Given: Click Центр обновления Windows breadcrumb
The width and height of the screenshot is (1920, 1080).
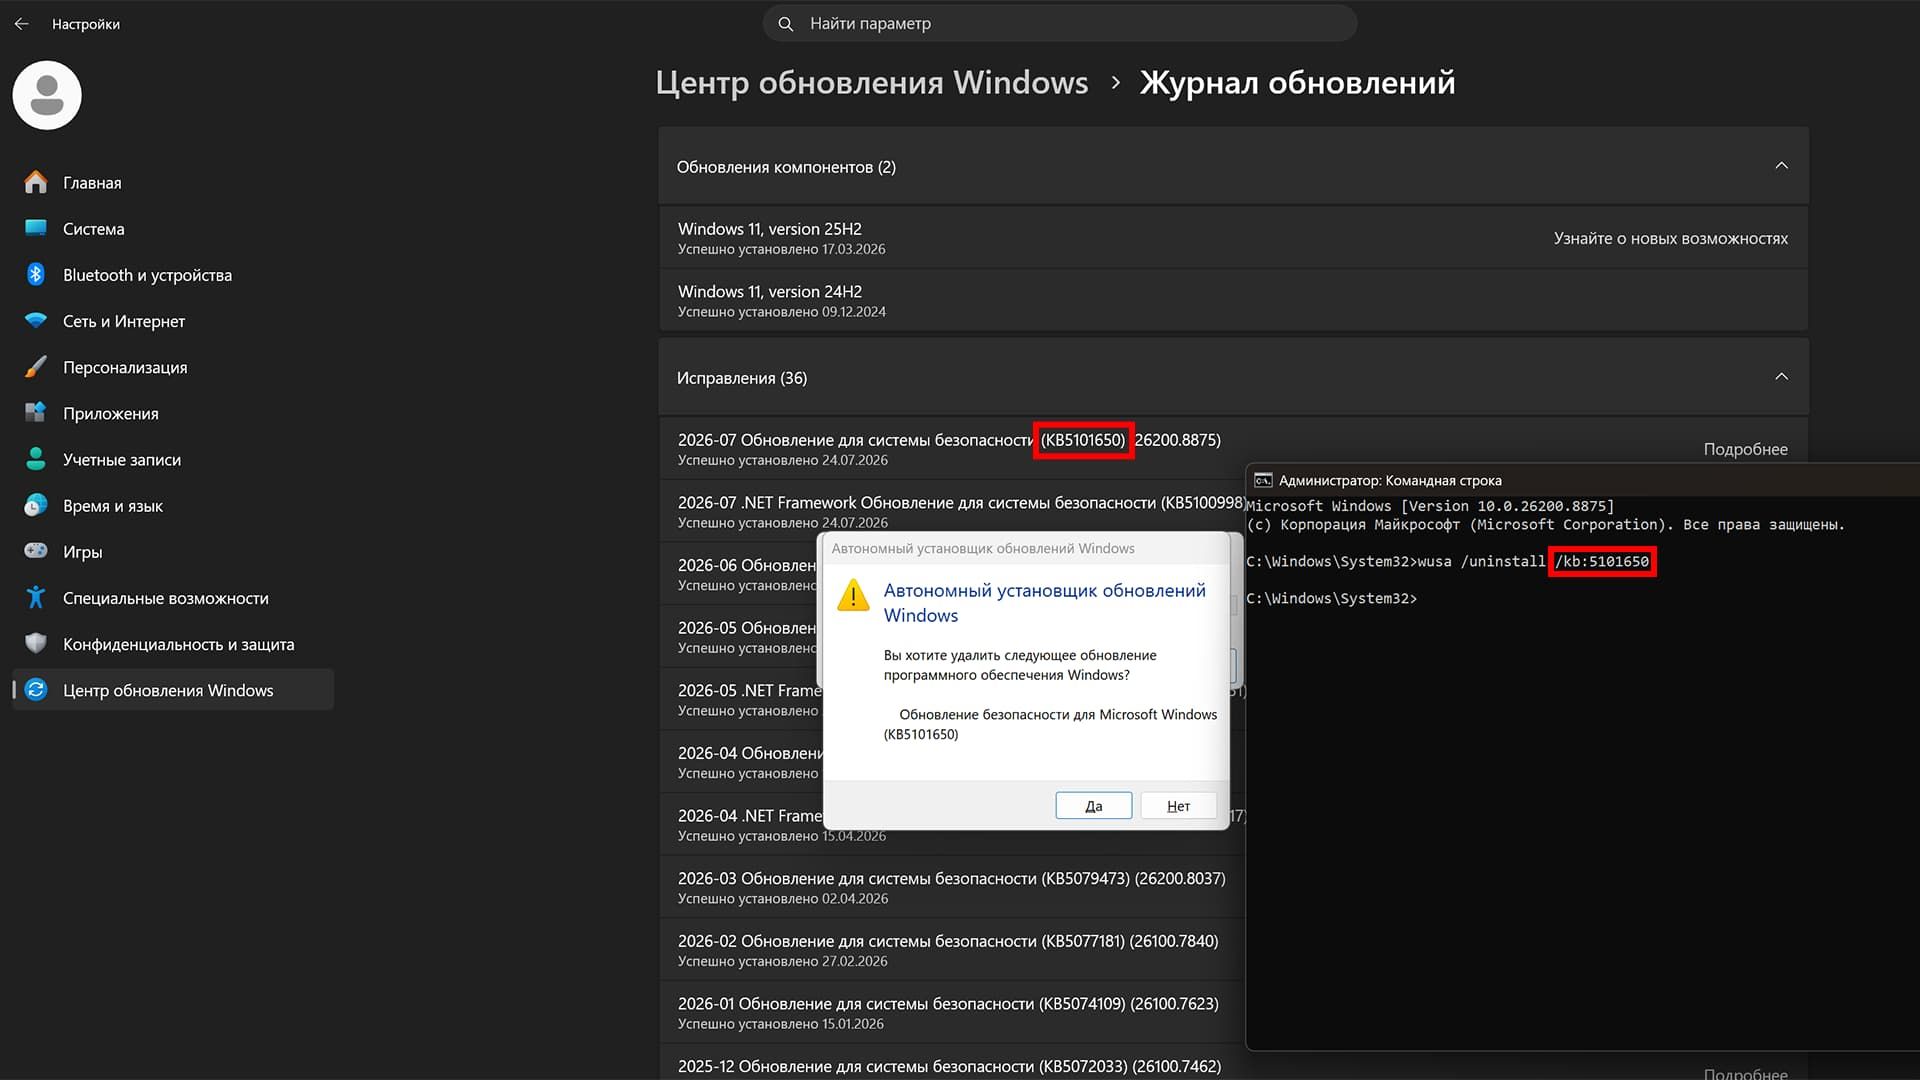Looking at the screenshot, I should tap(871, 82).
